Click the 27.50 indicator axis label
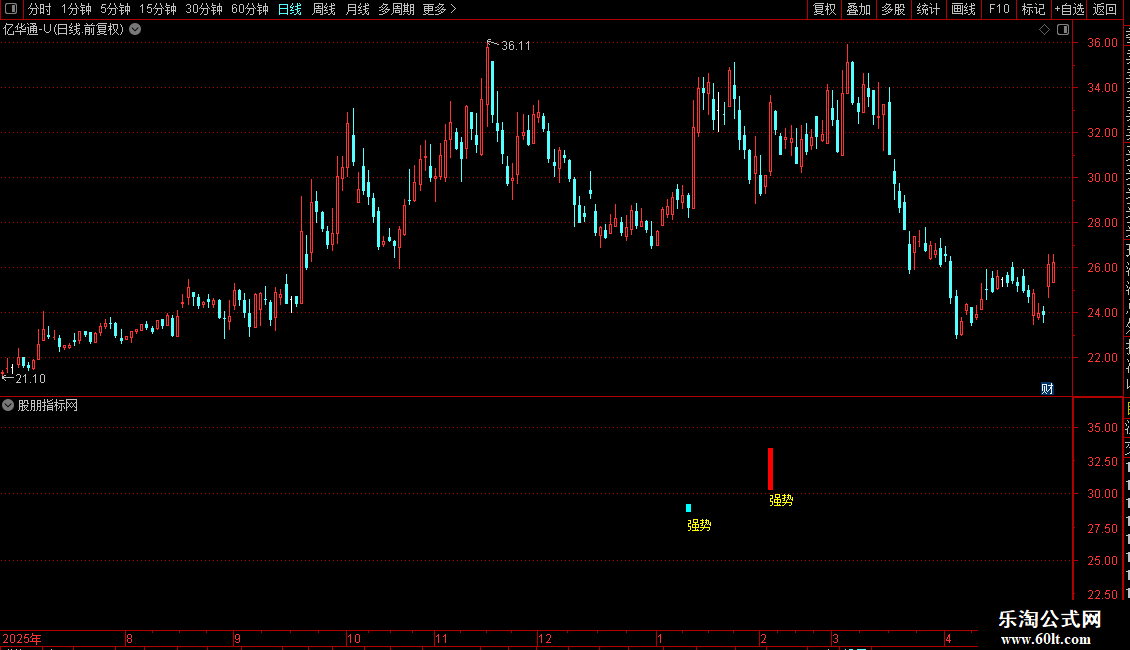This screenshot has height=650, width=1130. [1103, 528]
